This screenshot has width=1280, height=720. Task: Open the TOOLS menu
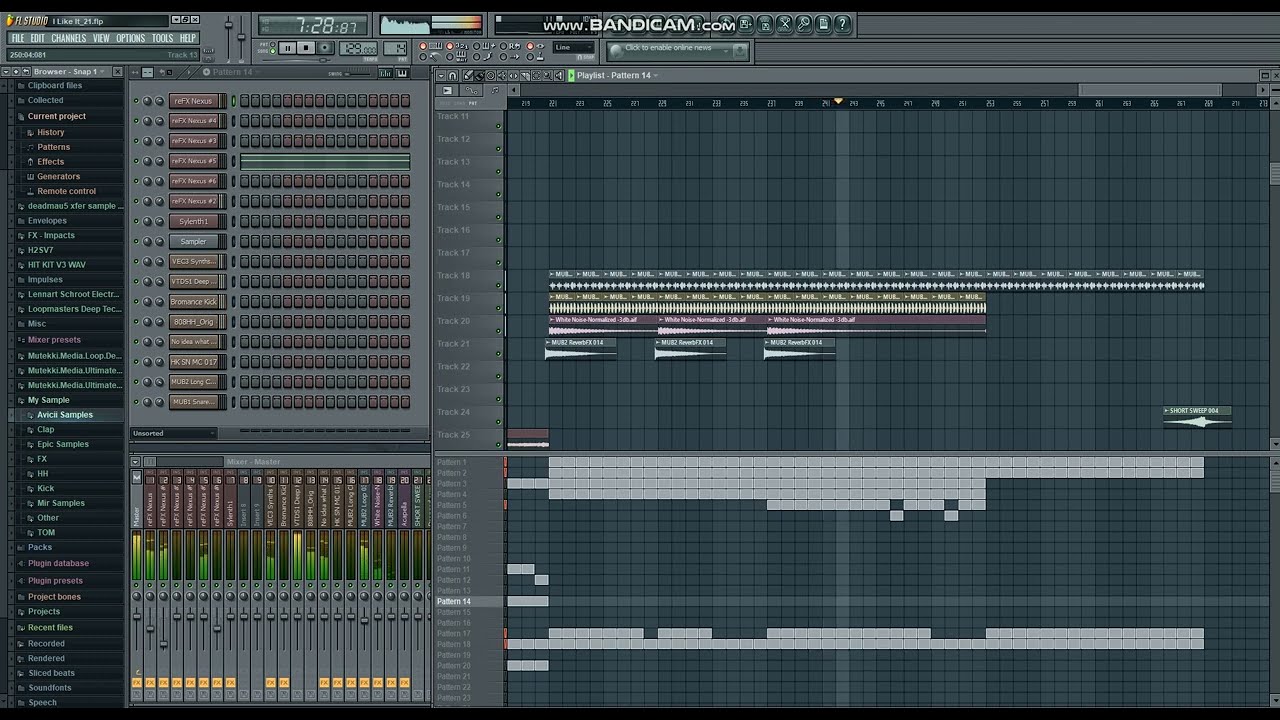(162, 38)
